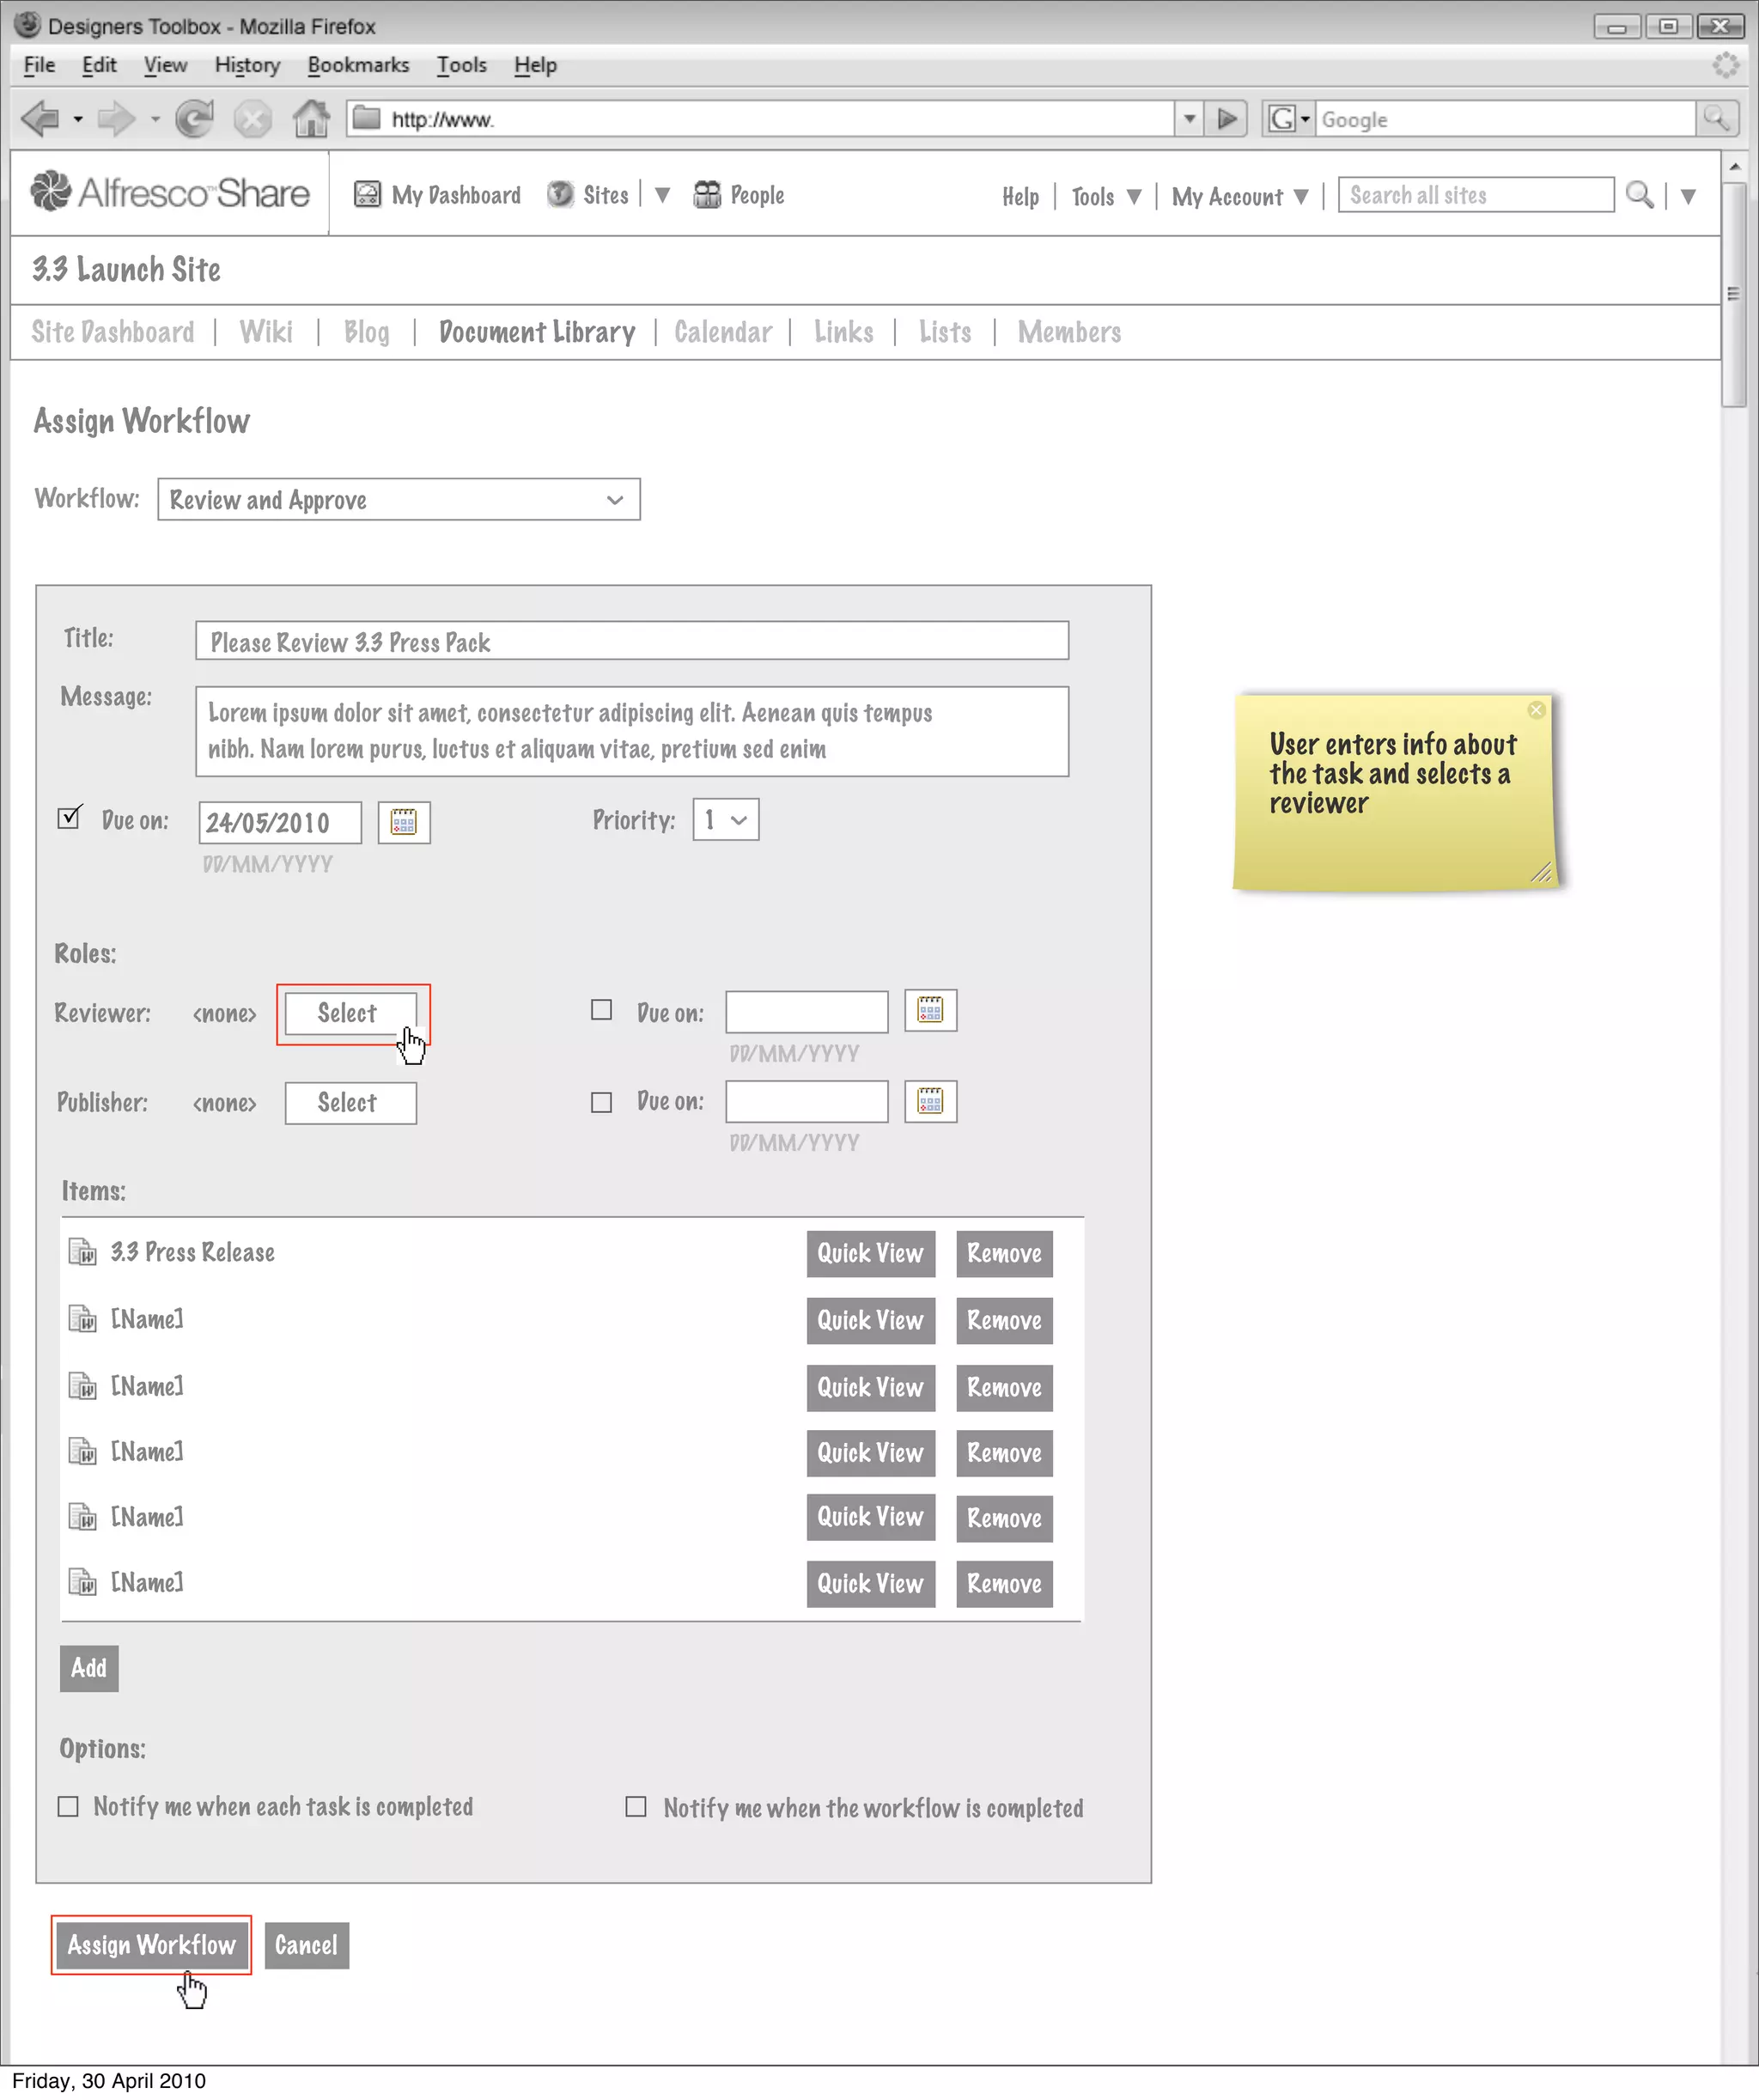Close the yellow sticky note
Screen dimensions: 1759x2100
point(1536,710)
